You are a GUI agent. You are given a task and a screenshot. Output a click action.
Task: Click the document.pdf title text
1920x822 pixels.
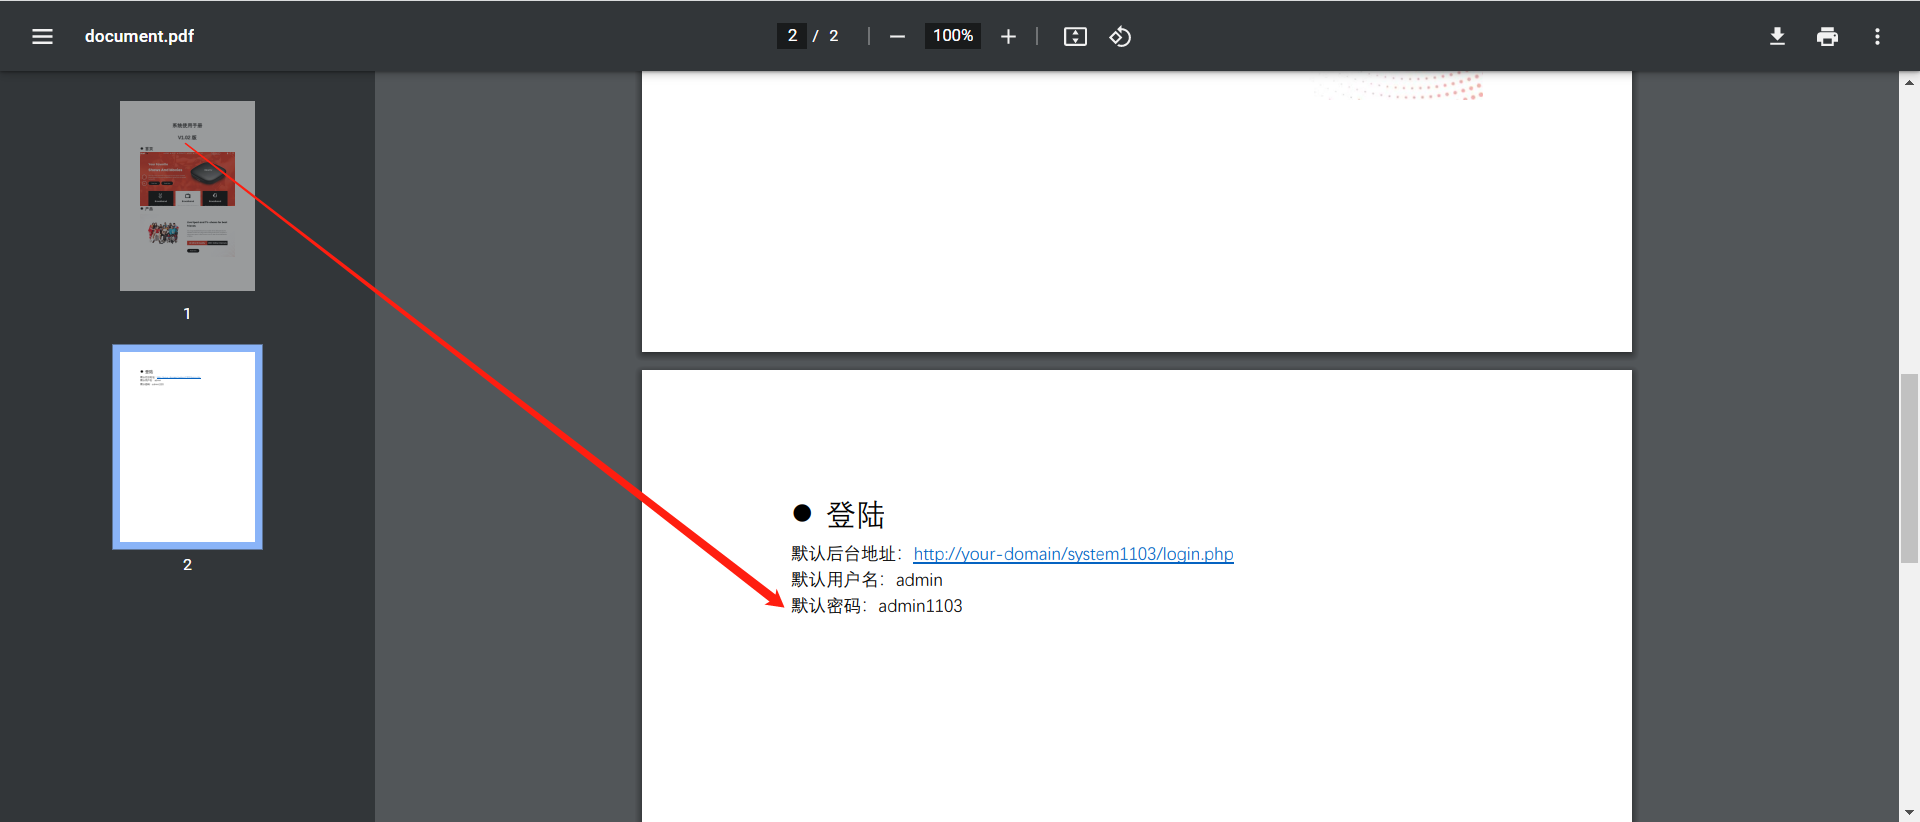139,36
